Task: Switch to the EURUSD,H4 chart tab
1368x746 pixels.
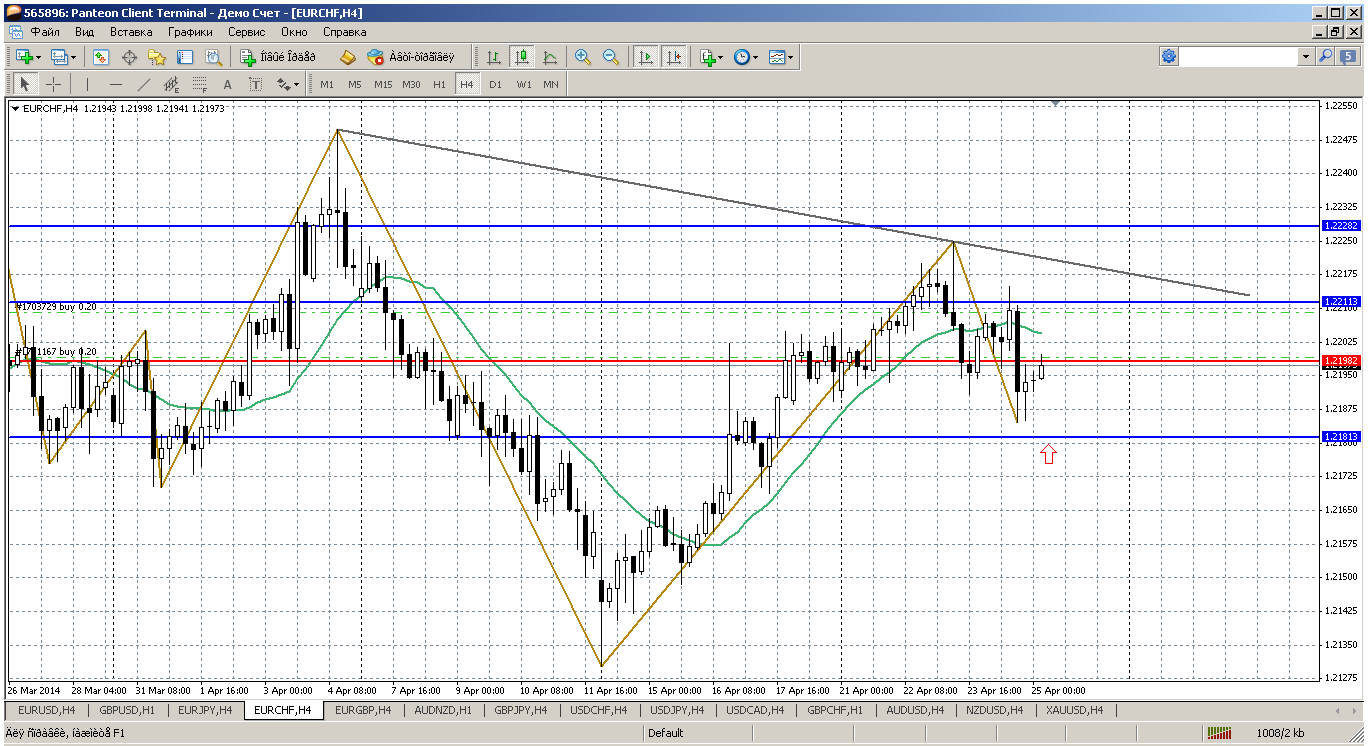Action: (46, 711)
